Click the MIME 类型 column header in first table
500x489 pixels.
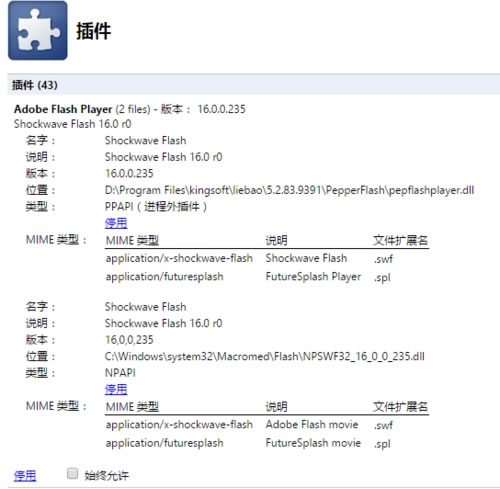[132, 240]
